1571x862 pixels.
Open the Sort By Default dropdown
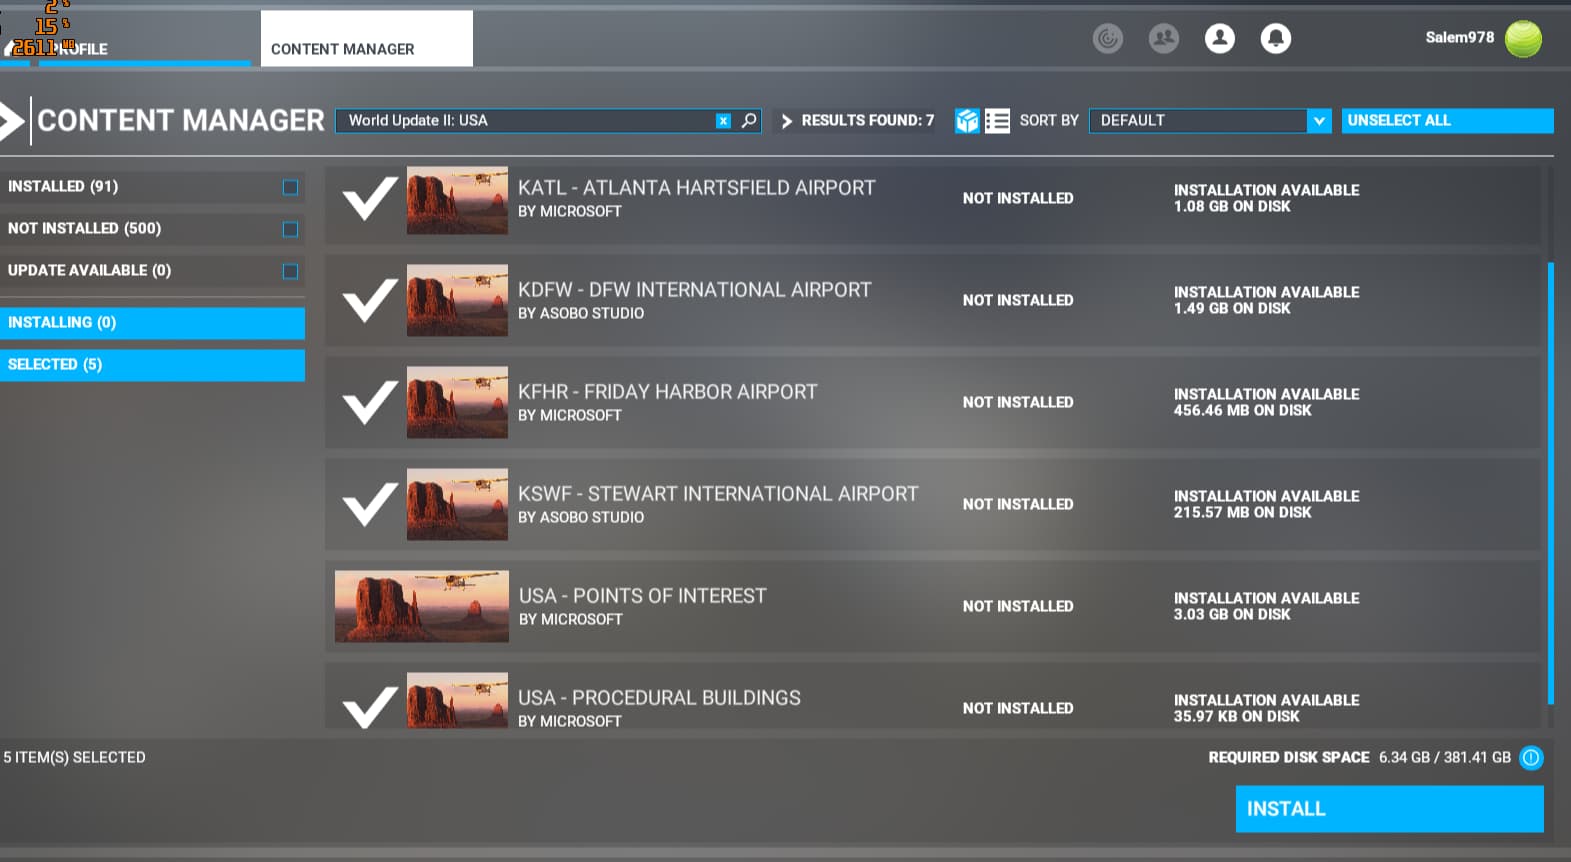click(x=1198, y=121)
